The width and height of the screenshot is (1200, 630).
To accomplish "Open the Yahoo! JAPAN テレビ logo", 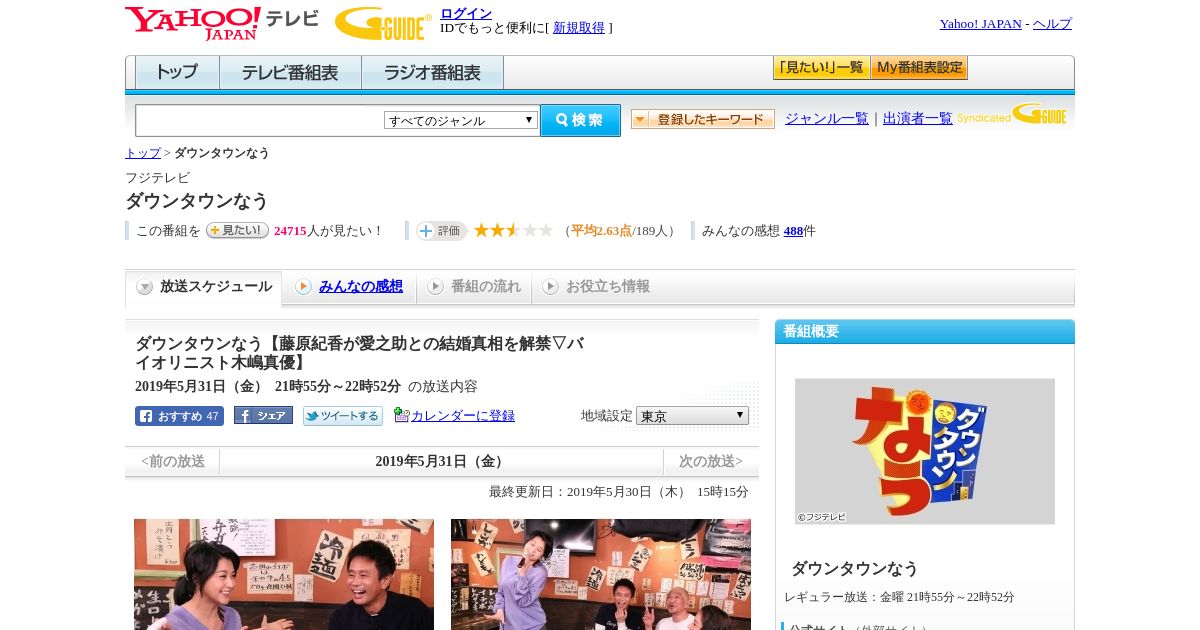I will tap(221, 23).
